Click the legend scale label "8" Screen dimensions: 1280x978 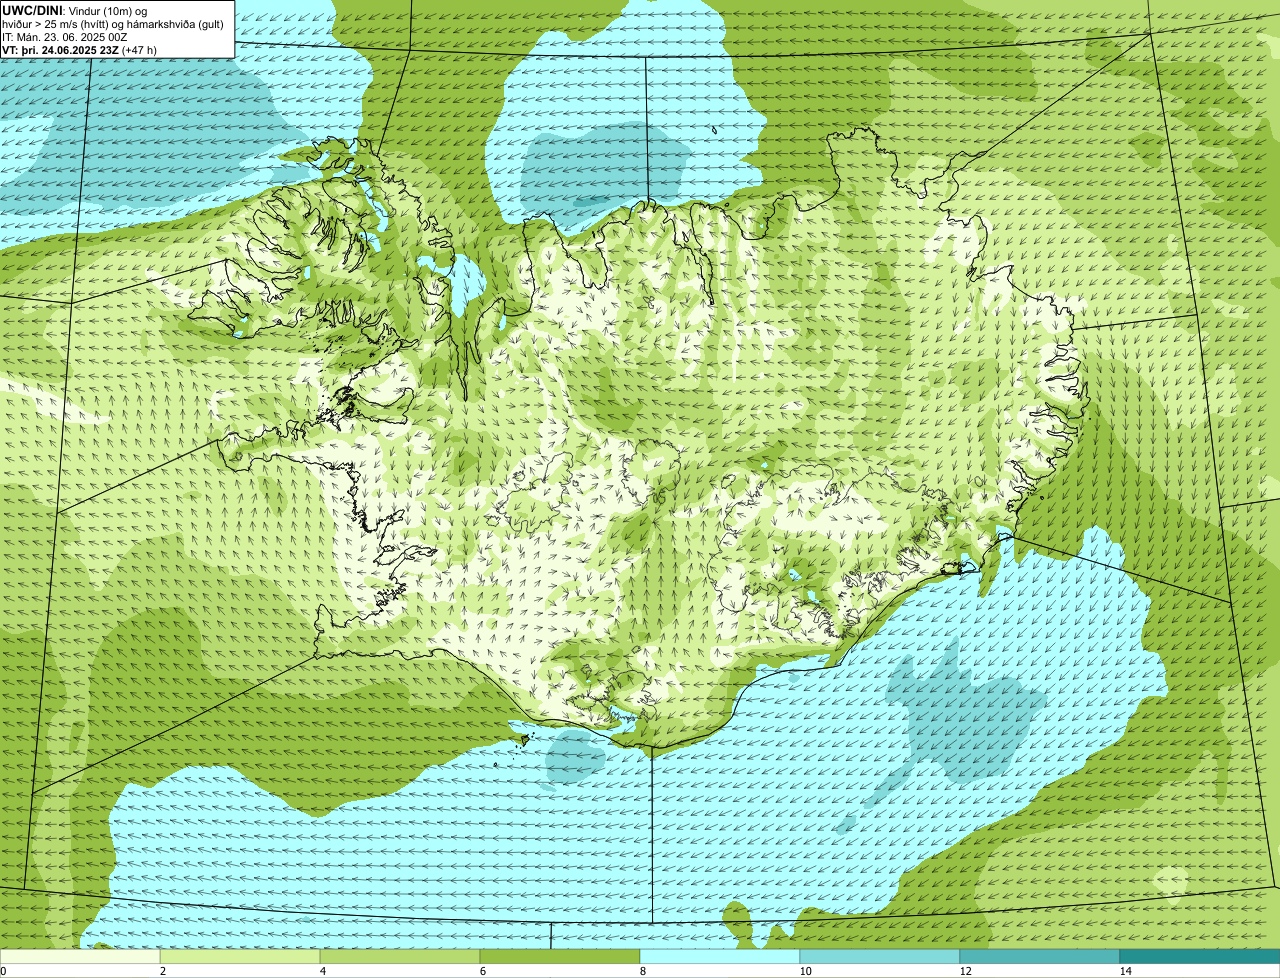[x=642, y=971]
